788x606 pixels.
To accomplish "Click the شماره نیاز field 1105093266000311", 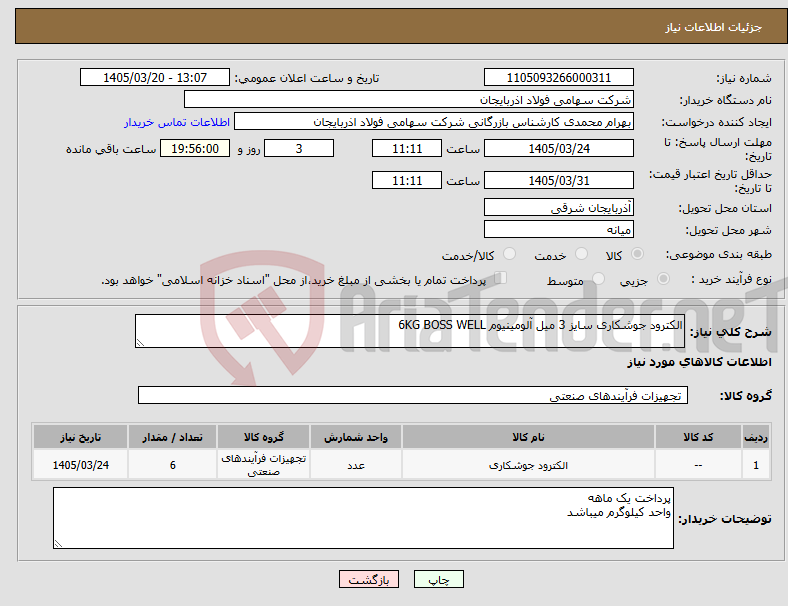I will 558,77.
